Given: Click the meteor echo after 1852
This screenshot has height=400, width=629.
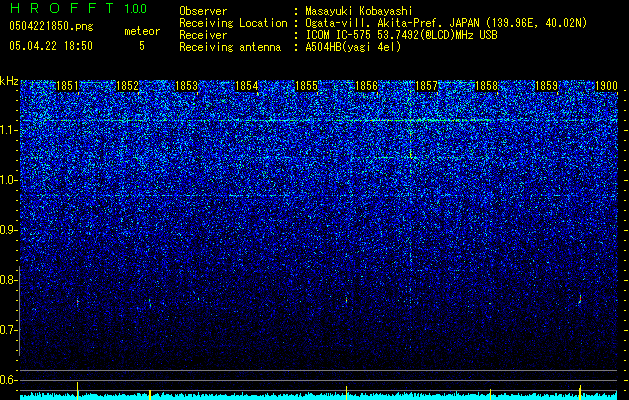Looking at the screenshot, I should [x=150, y=303].
